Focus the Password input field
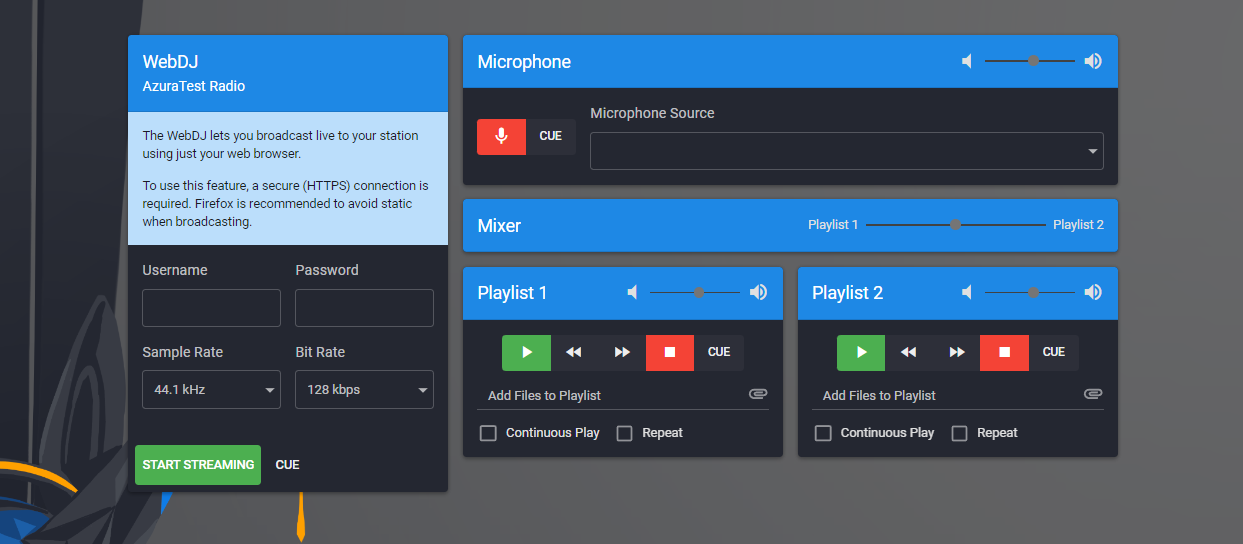This screenshot has height=544, width=1243. pos(364,308)
